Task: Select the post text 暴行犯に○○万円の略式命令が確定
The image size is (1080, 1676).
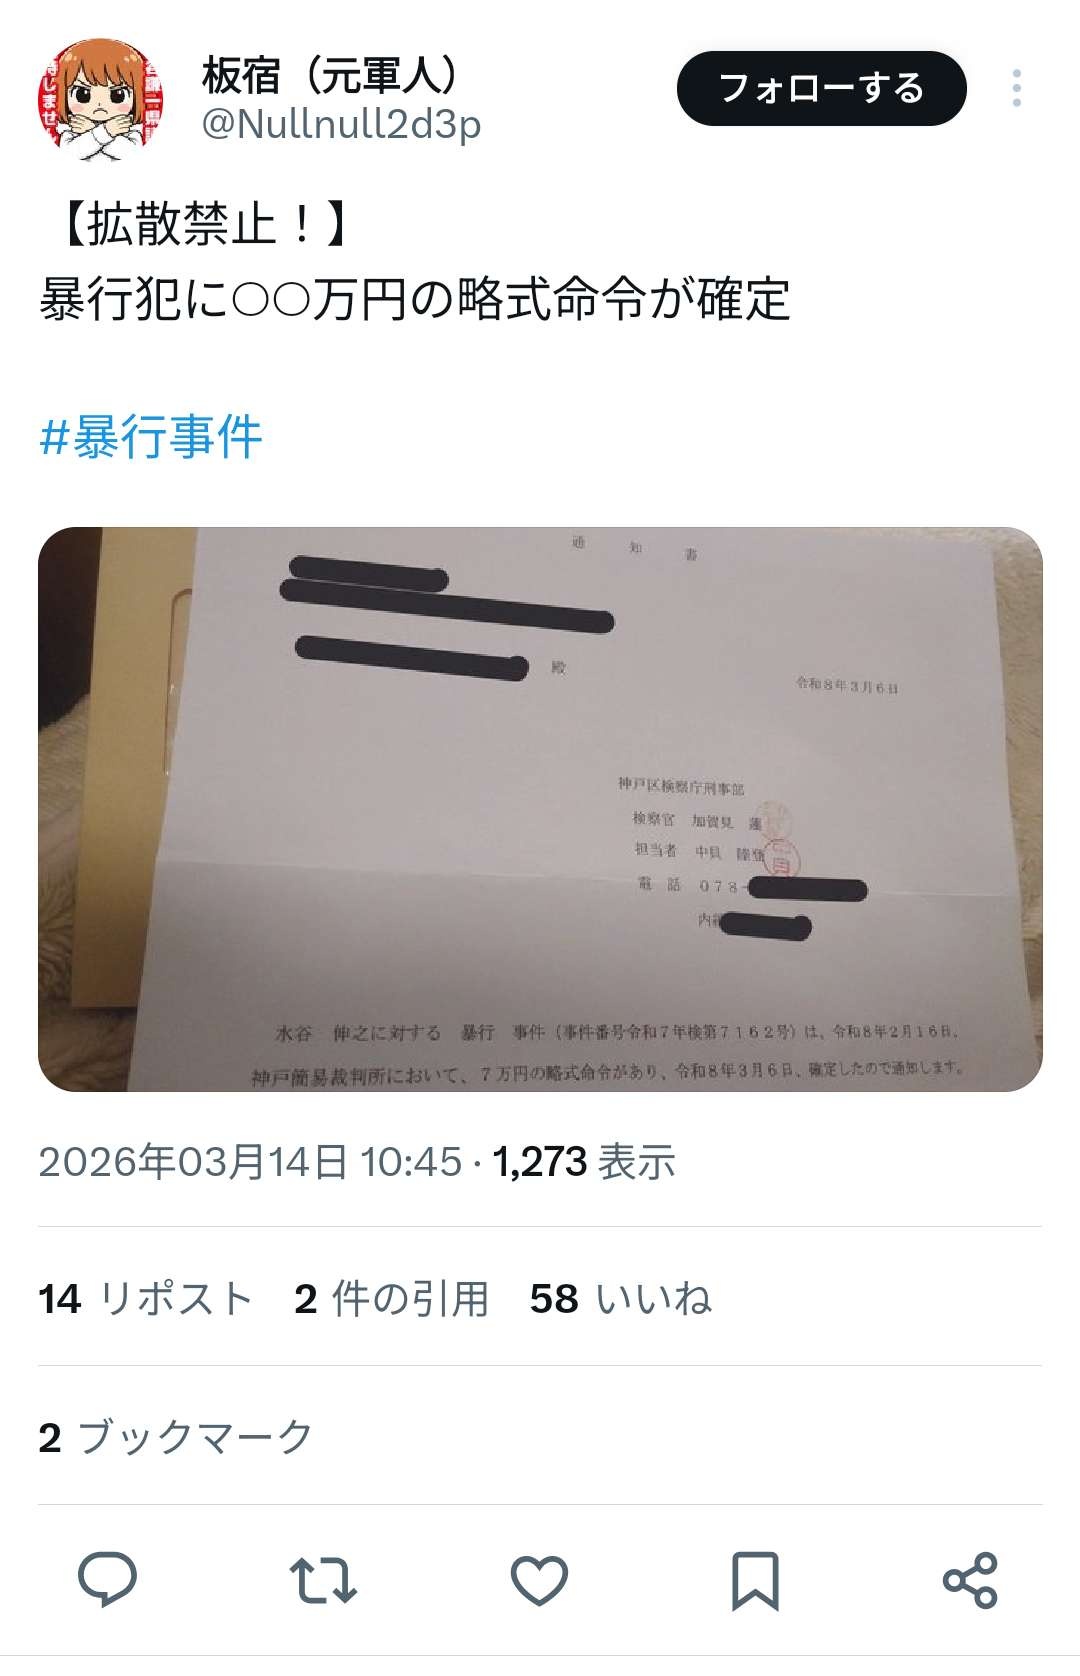Action: 415,299
